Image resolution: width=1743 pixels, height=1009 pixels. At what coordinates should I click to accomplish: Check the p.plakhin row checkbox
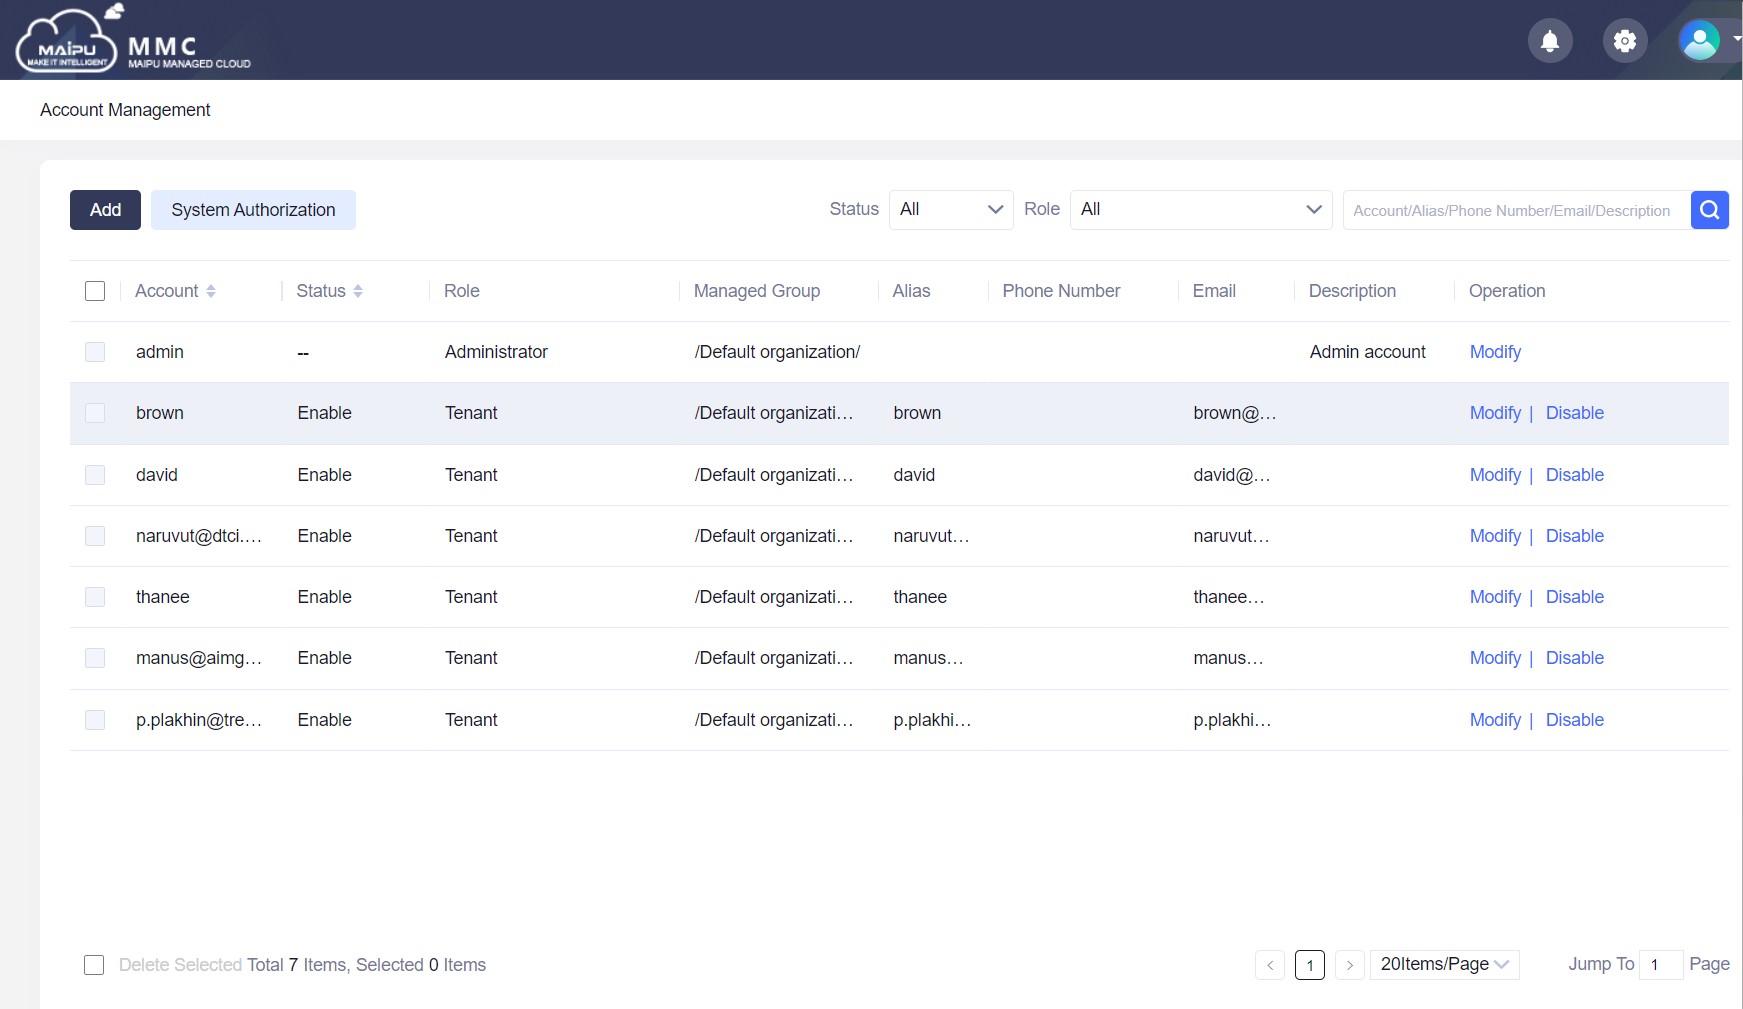(x=95, y=720)
